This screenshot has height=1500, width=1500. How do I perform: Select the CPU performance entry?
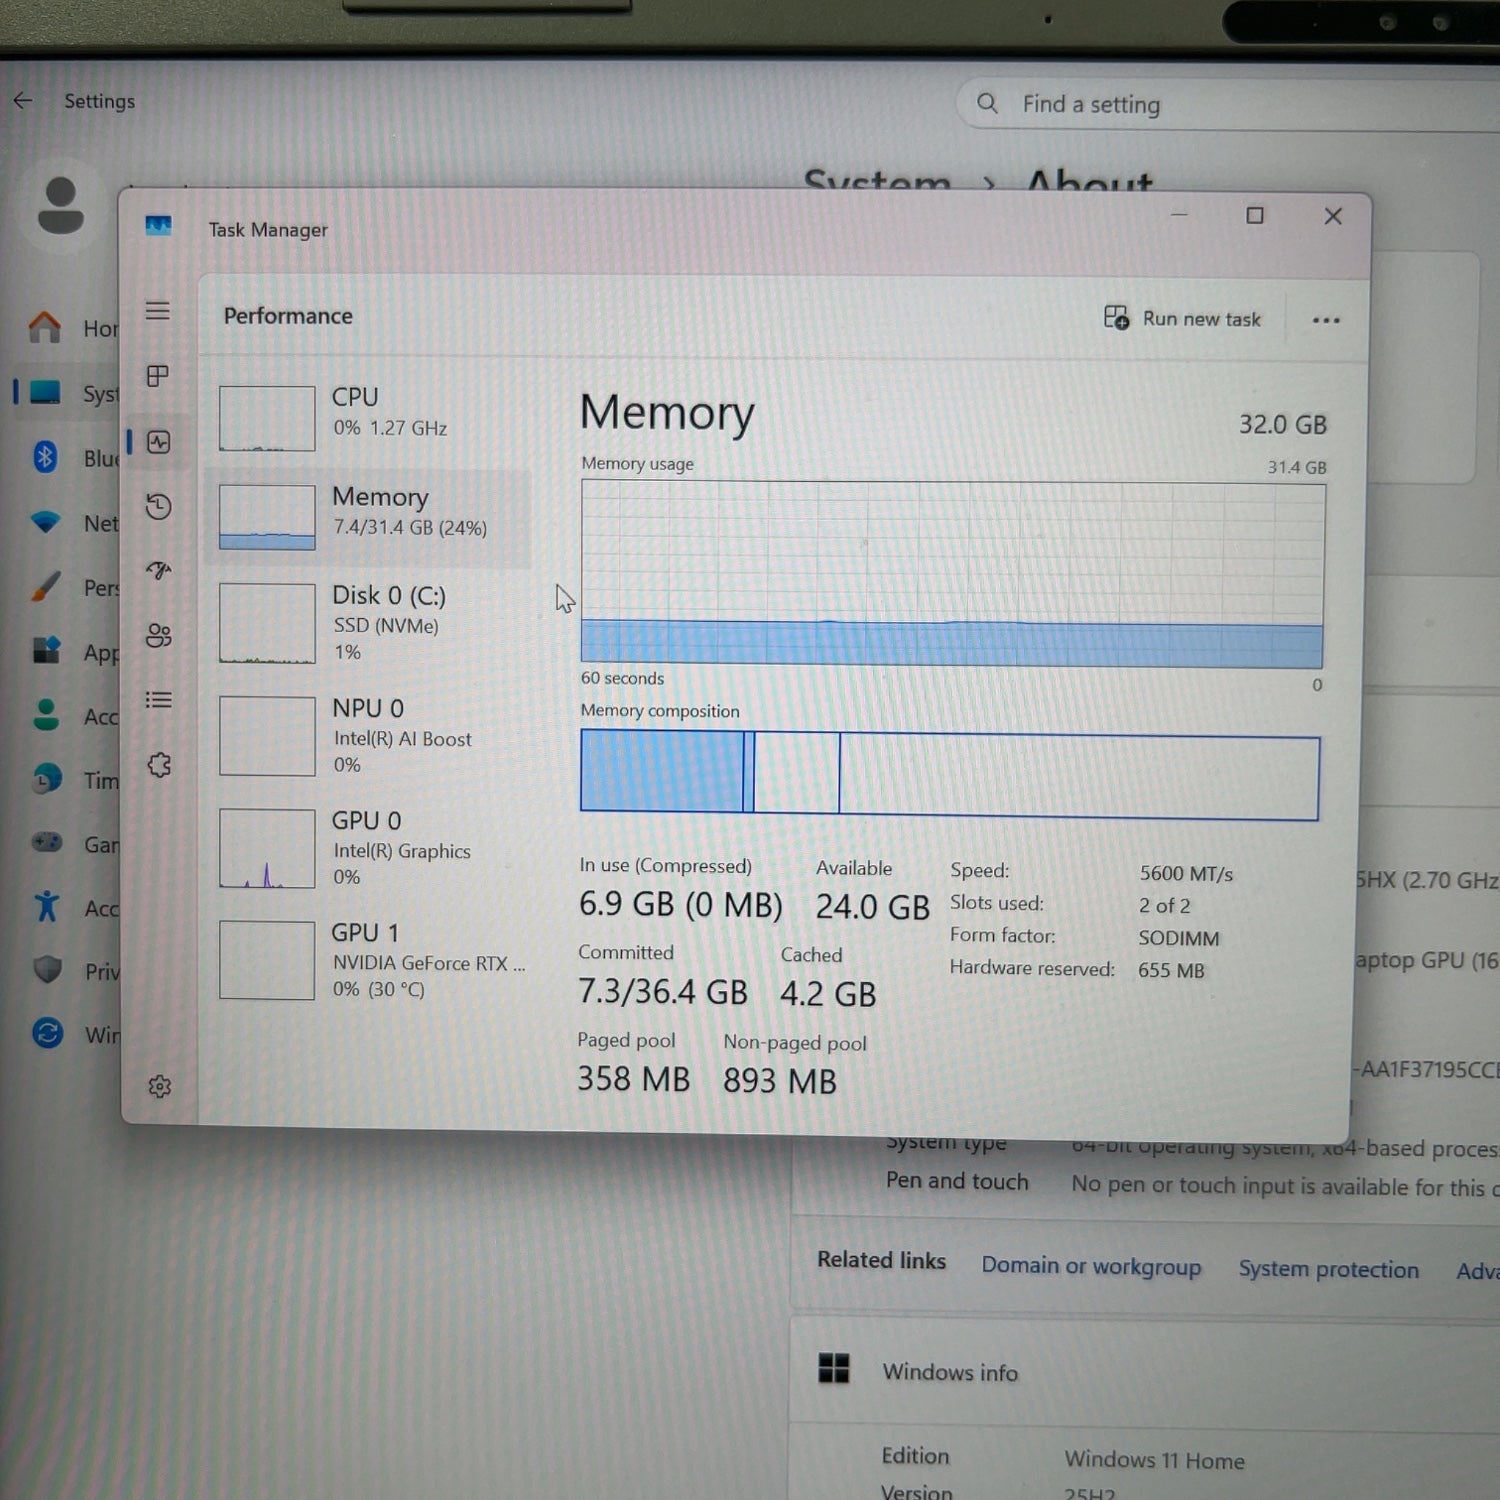tap(368, 418)
